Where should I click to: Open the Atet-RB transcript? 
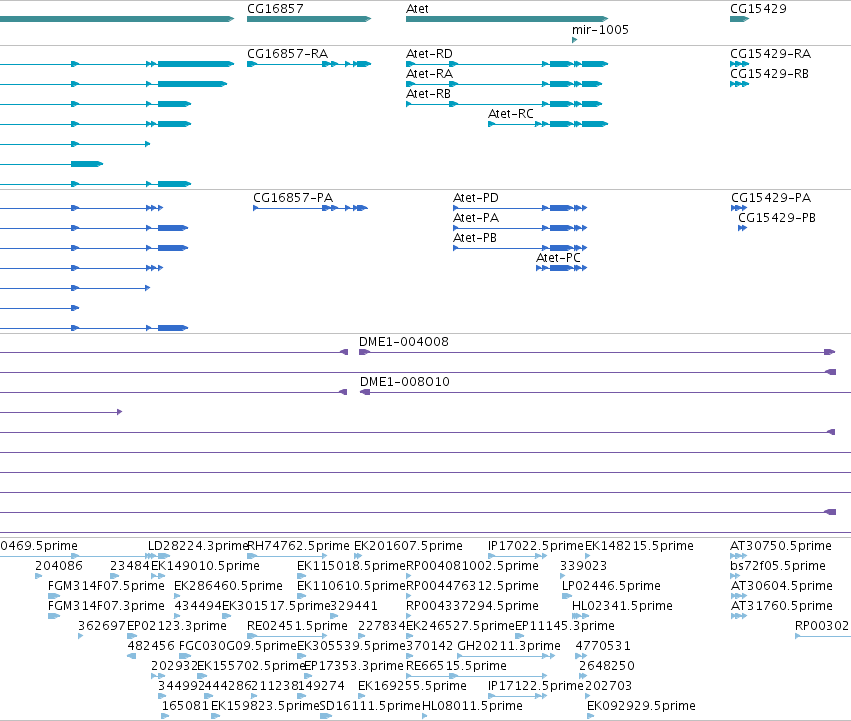pos(429,94)
